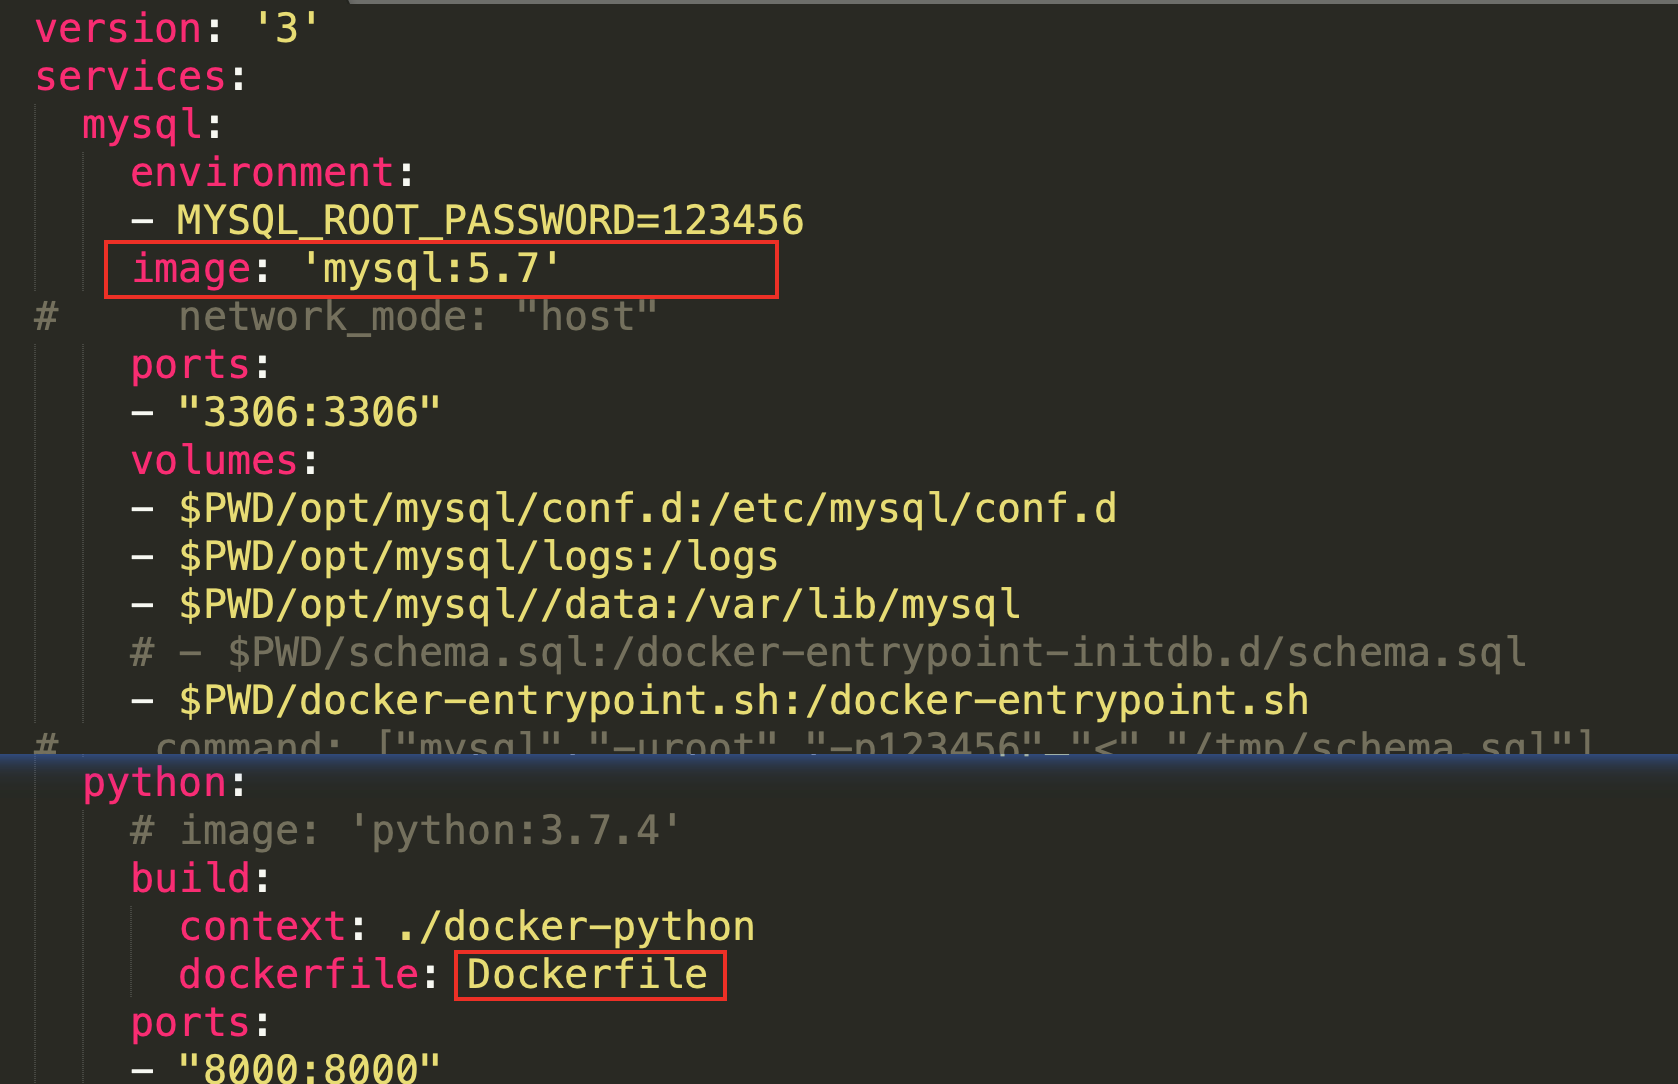
Task: Click the "3306:3306" port mapping
Action: click(309, 412)
